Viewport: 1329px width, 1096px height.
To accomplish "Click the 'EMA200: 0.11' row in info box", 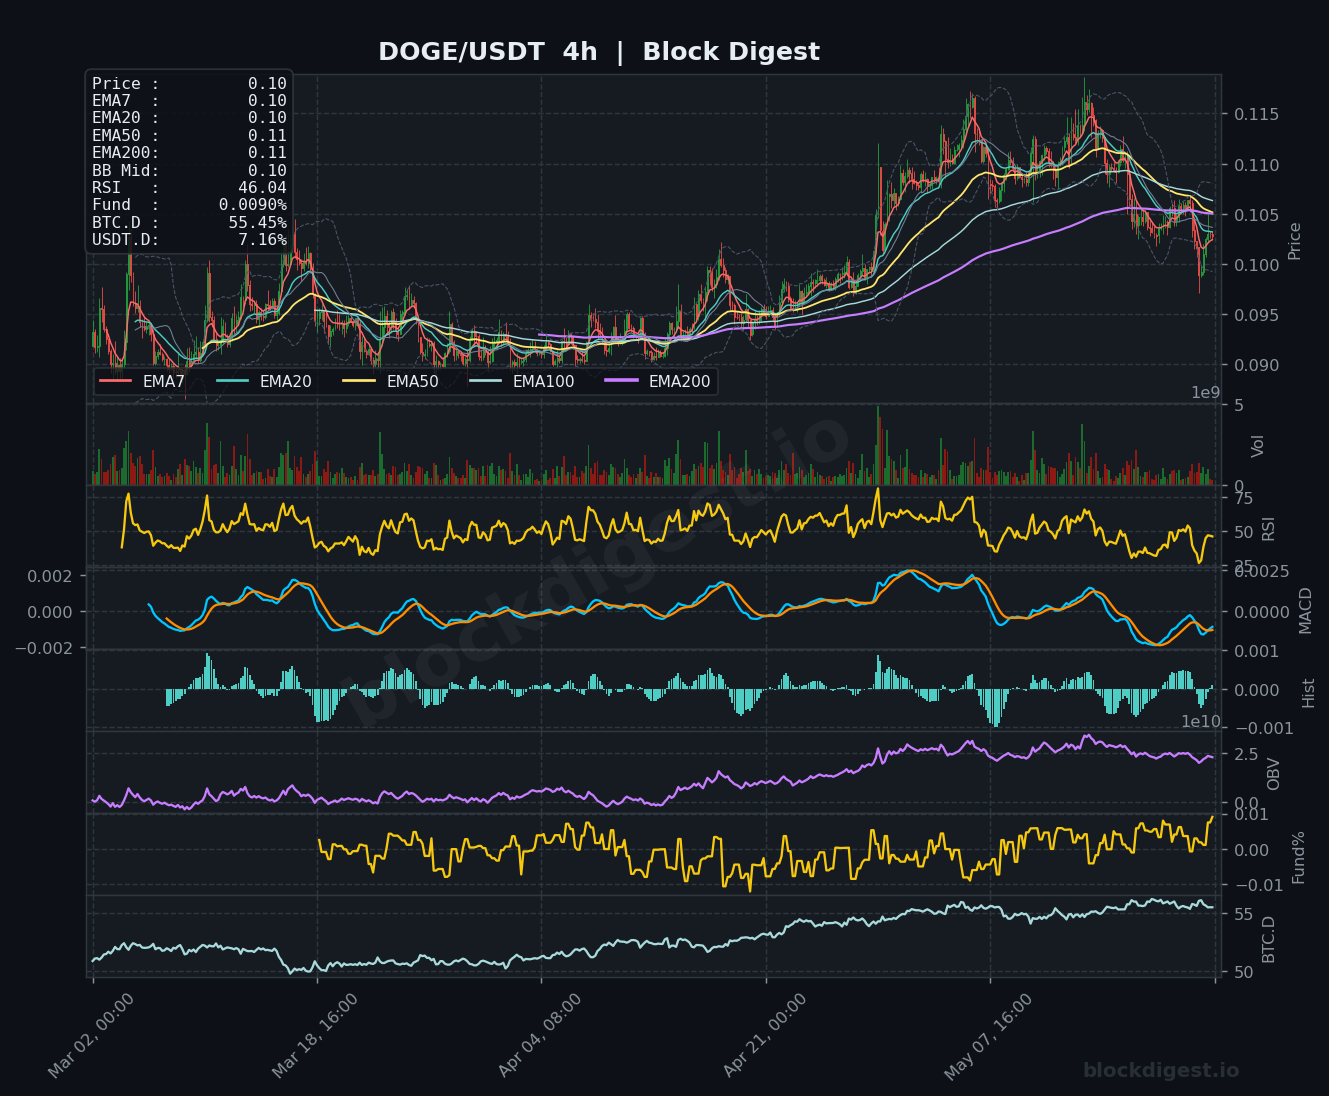I will pyautogui.click(x=189, y=153).
